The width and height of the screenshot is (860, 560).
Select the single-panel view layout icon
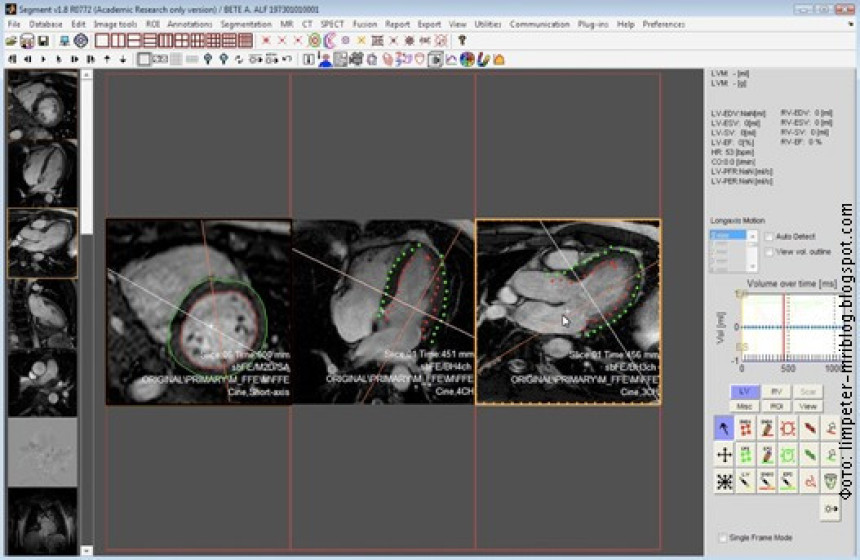[102, 41]
